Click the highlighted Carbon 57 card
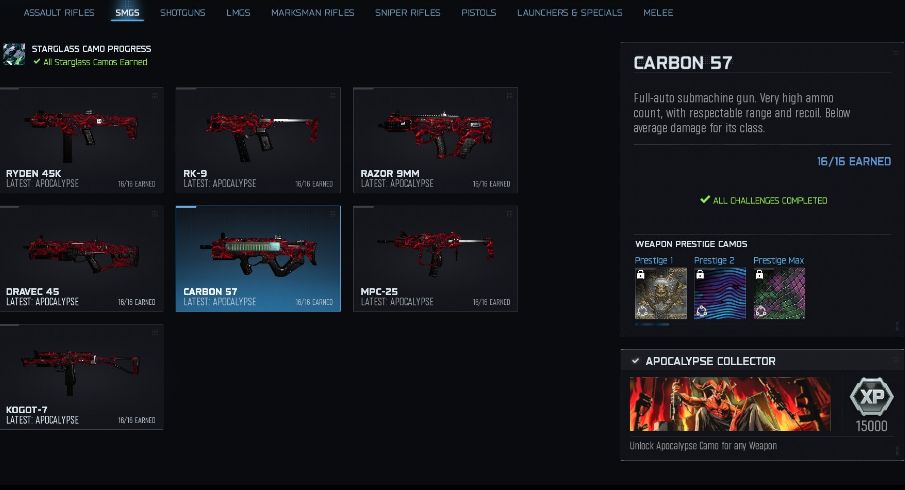The height and width of the screenshot is (490, 905). (258, 259)
